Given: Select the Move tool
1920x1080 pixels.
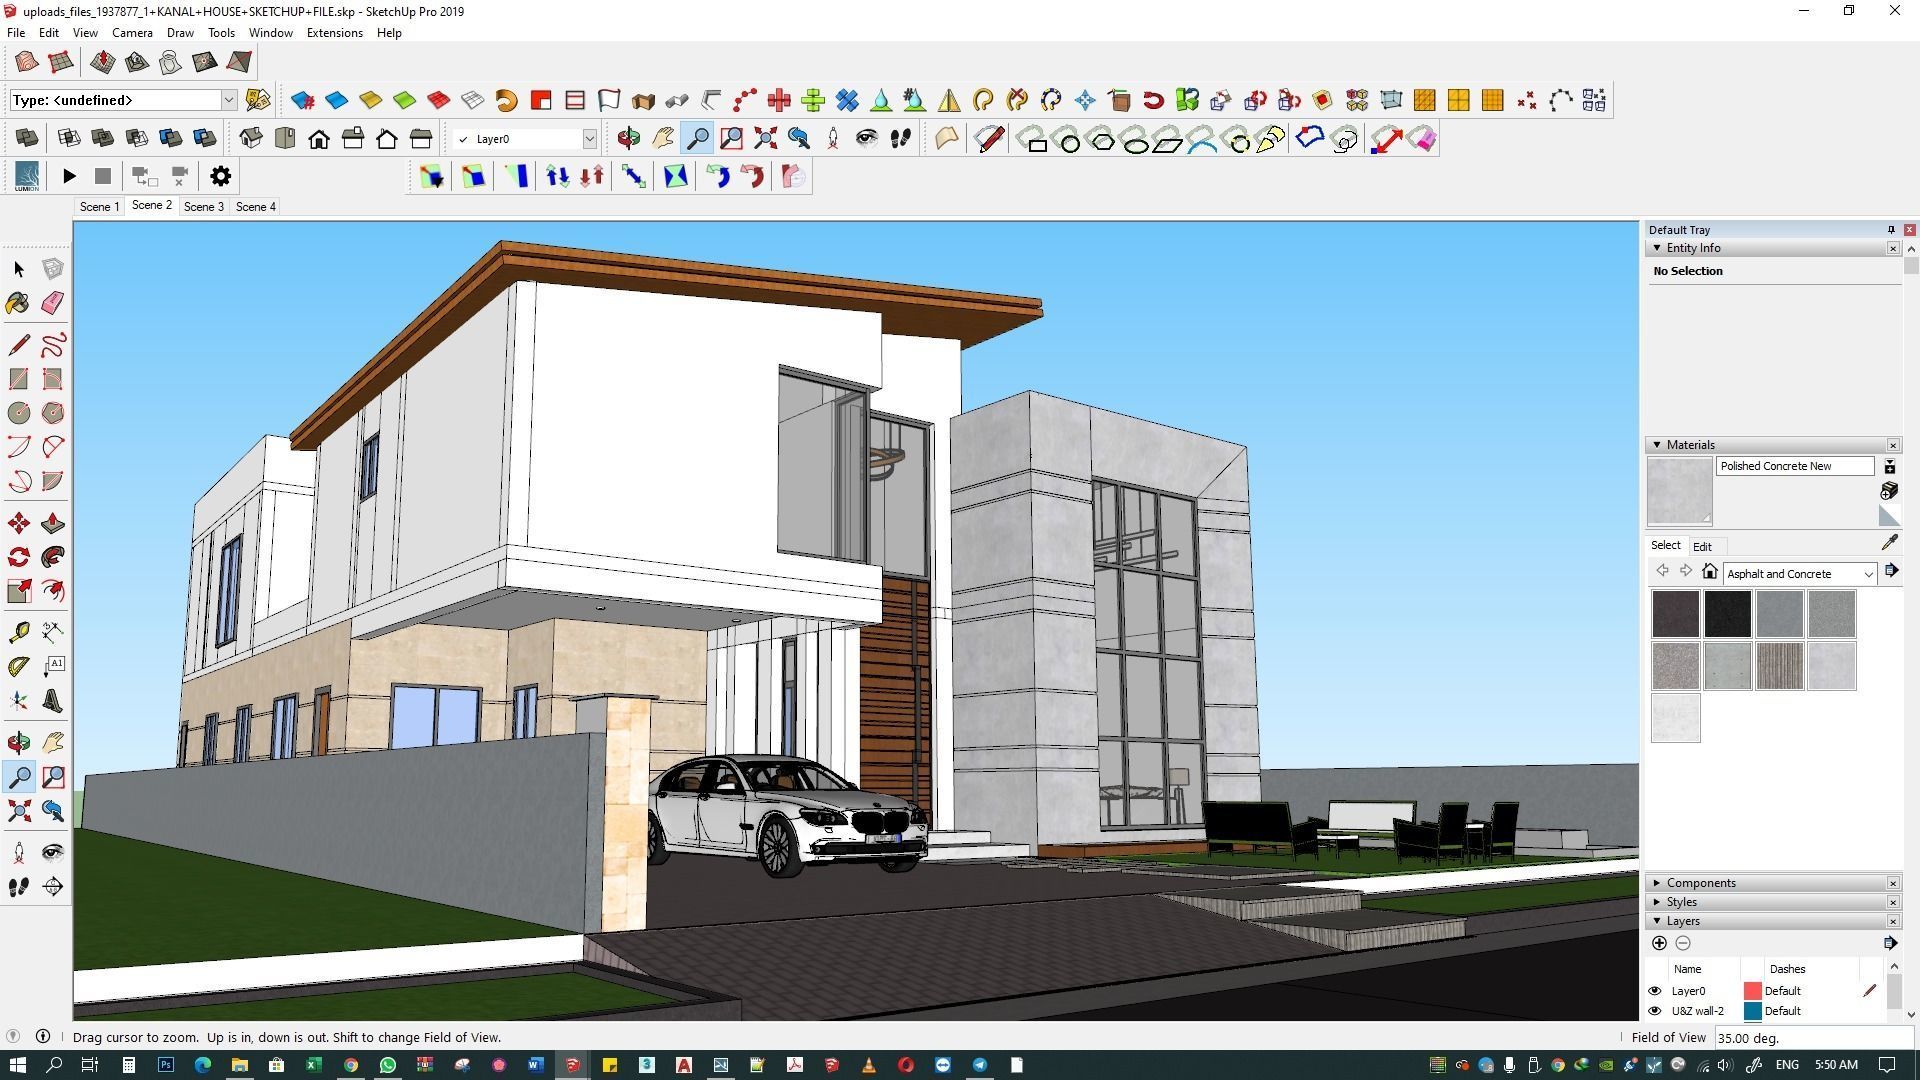Looking at the screenshot, I should coord(19,523).
